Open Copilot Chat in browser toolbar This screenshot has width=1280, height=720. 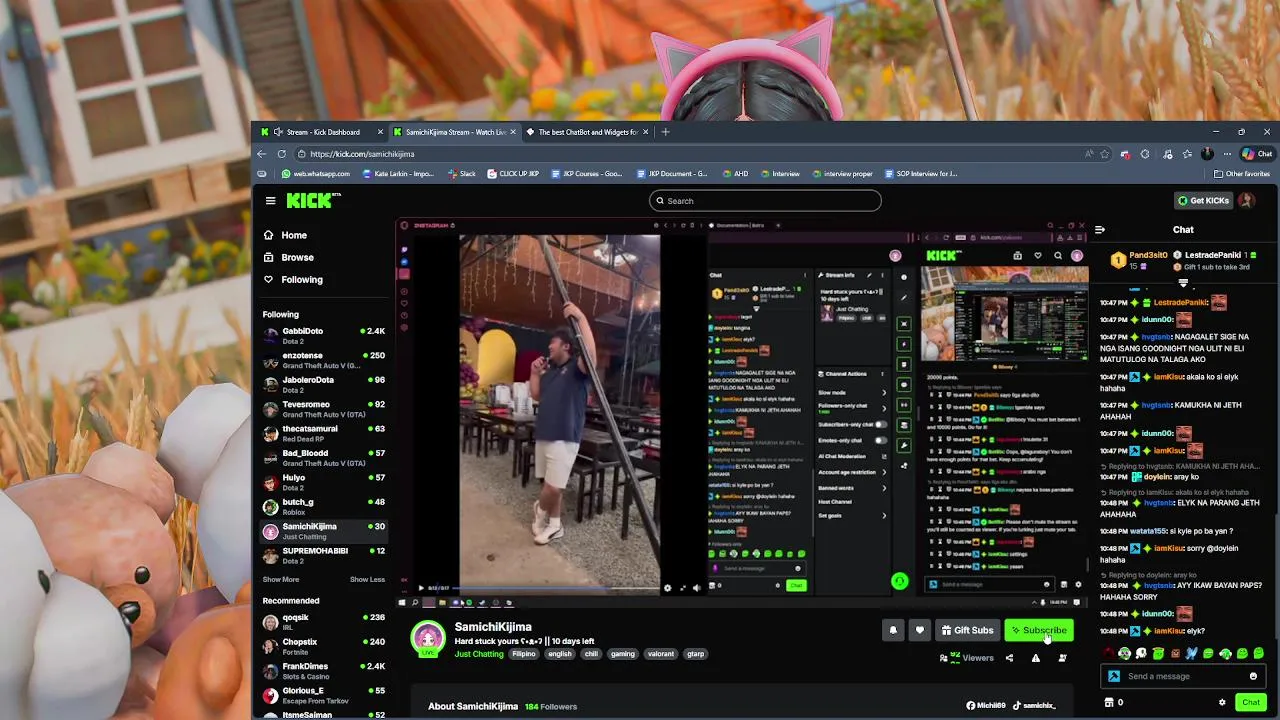(x=1257, y=154)
